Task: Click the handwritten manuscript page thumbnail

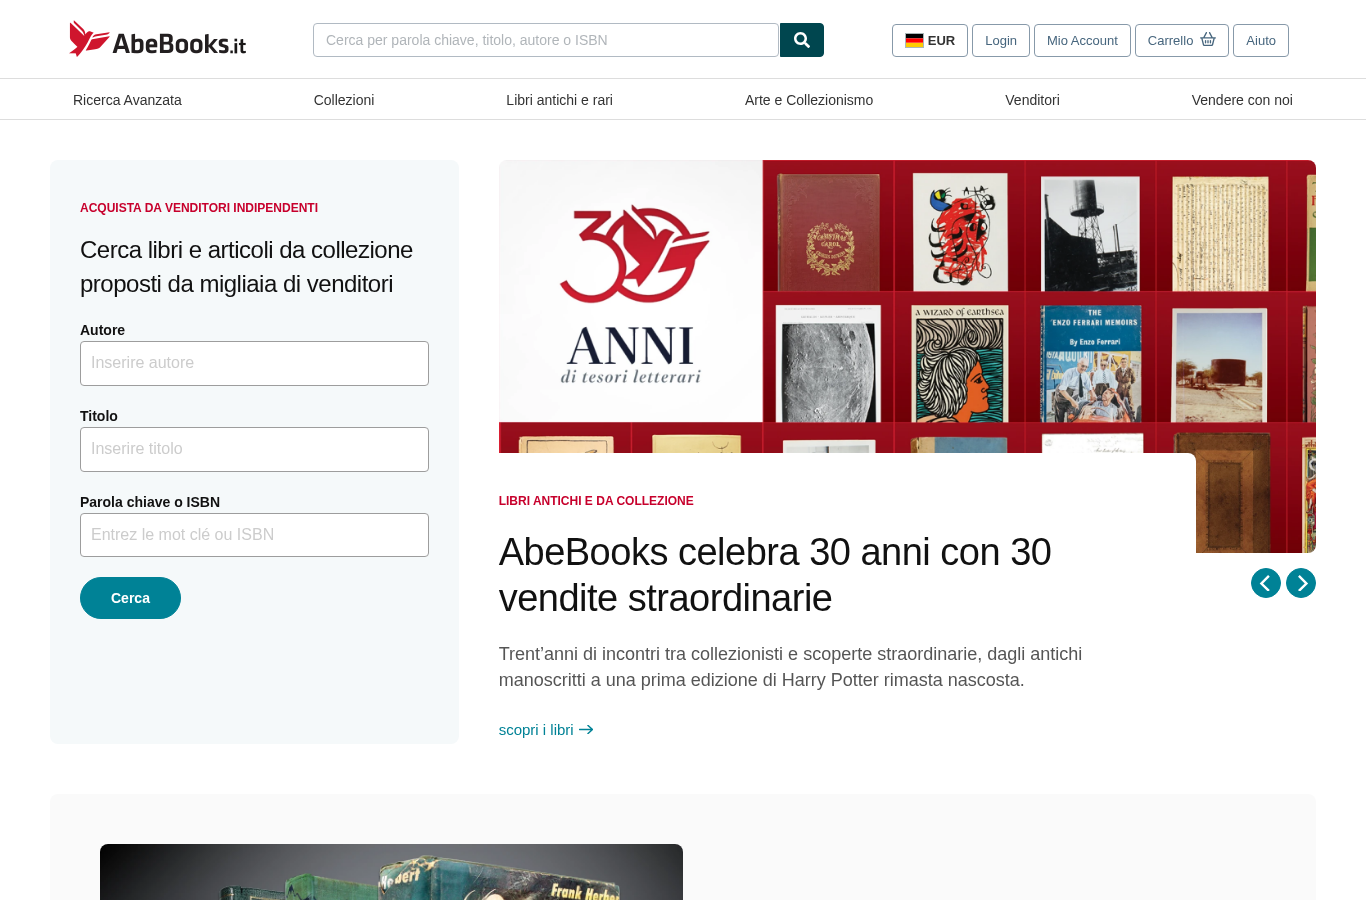Action: pyautogui.click(x=1221, y=234)
